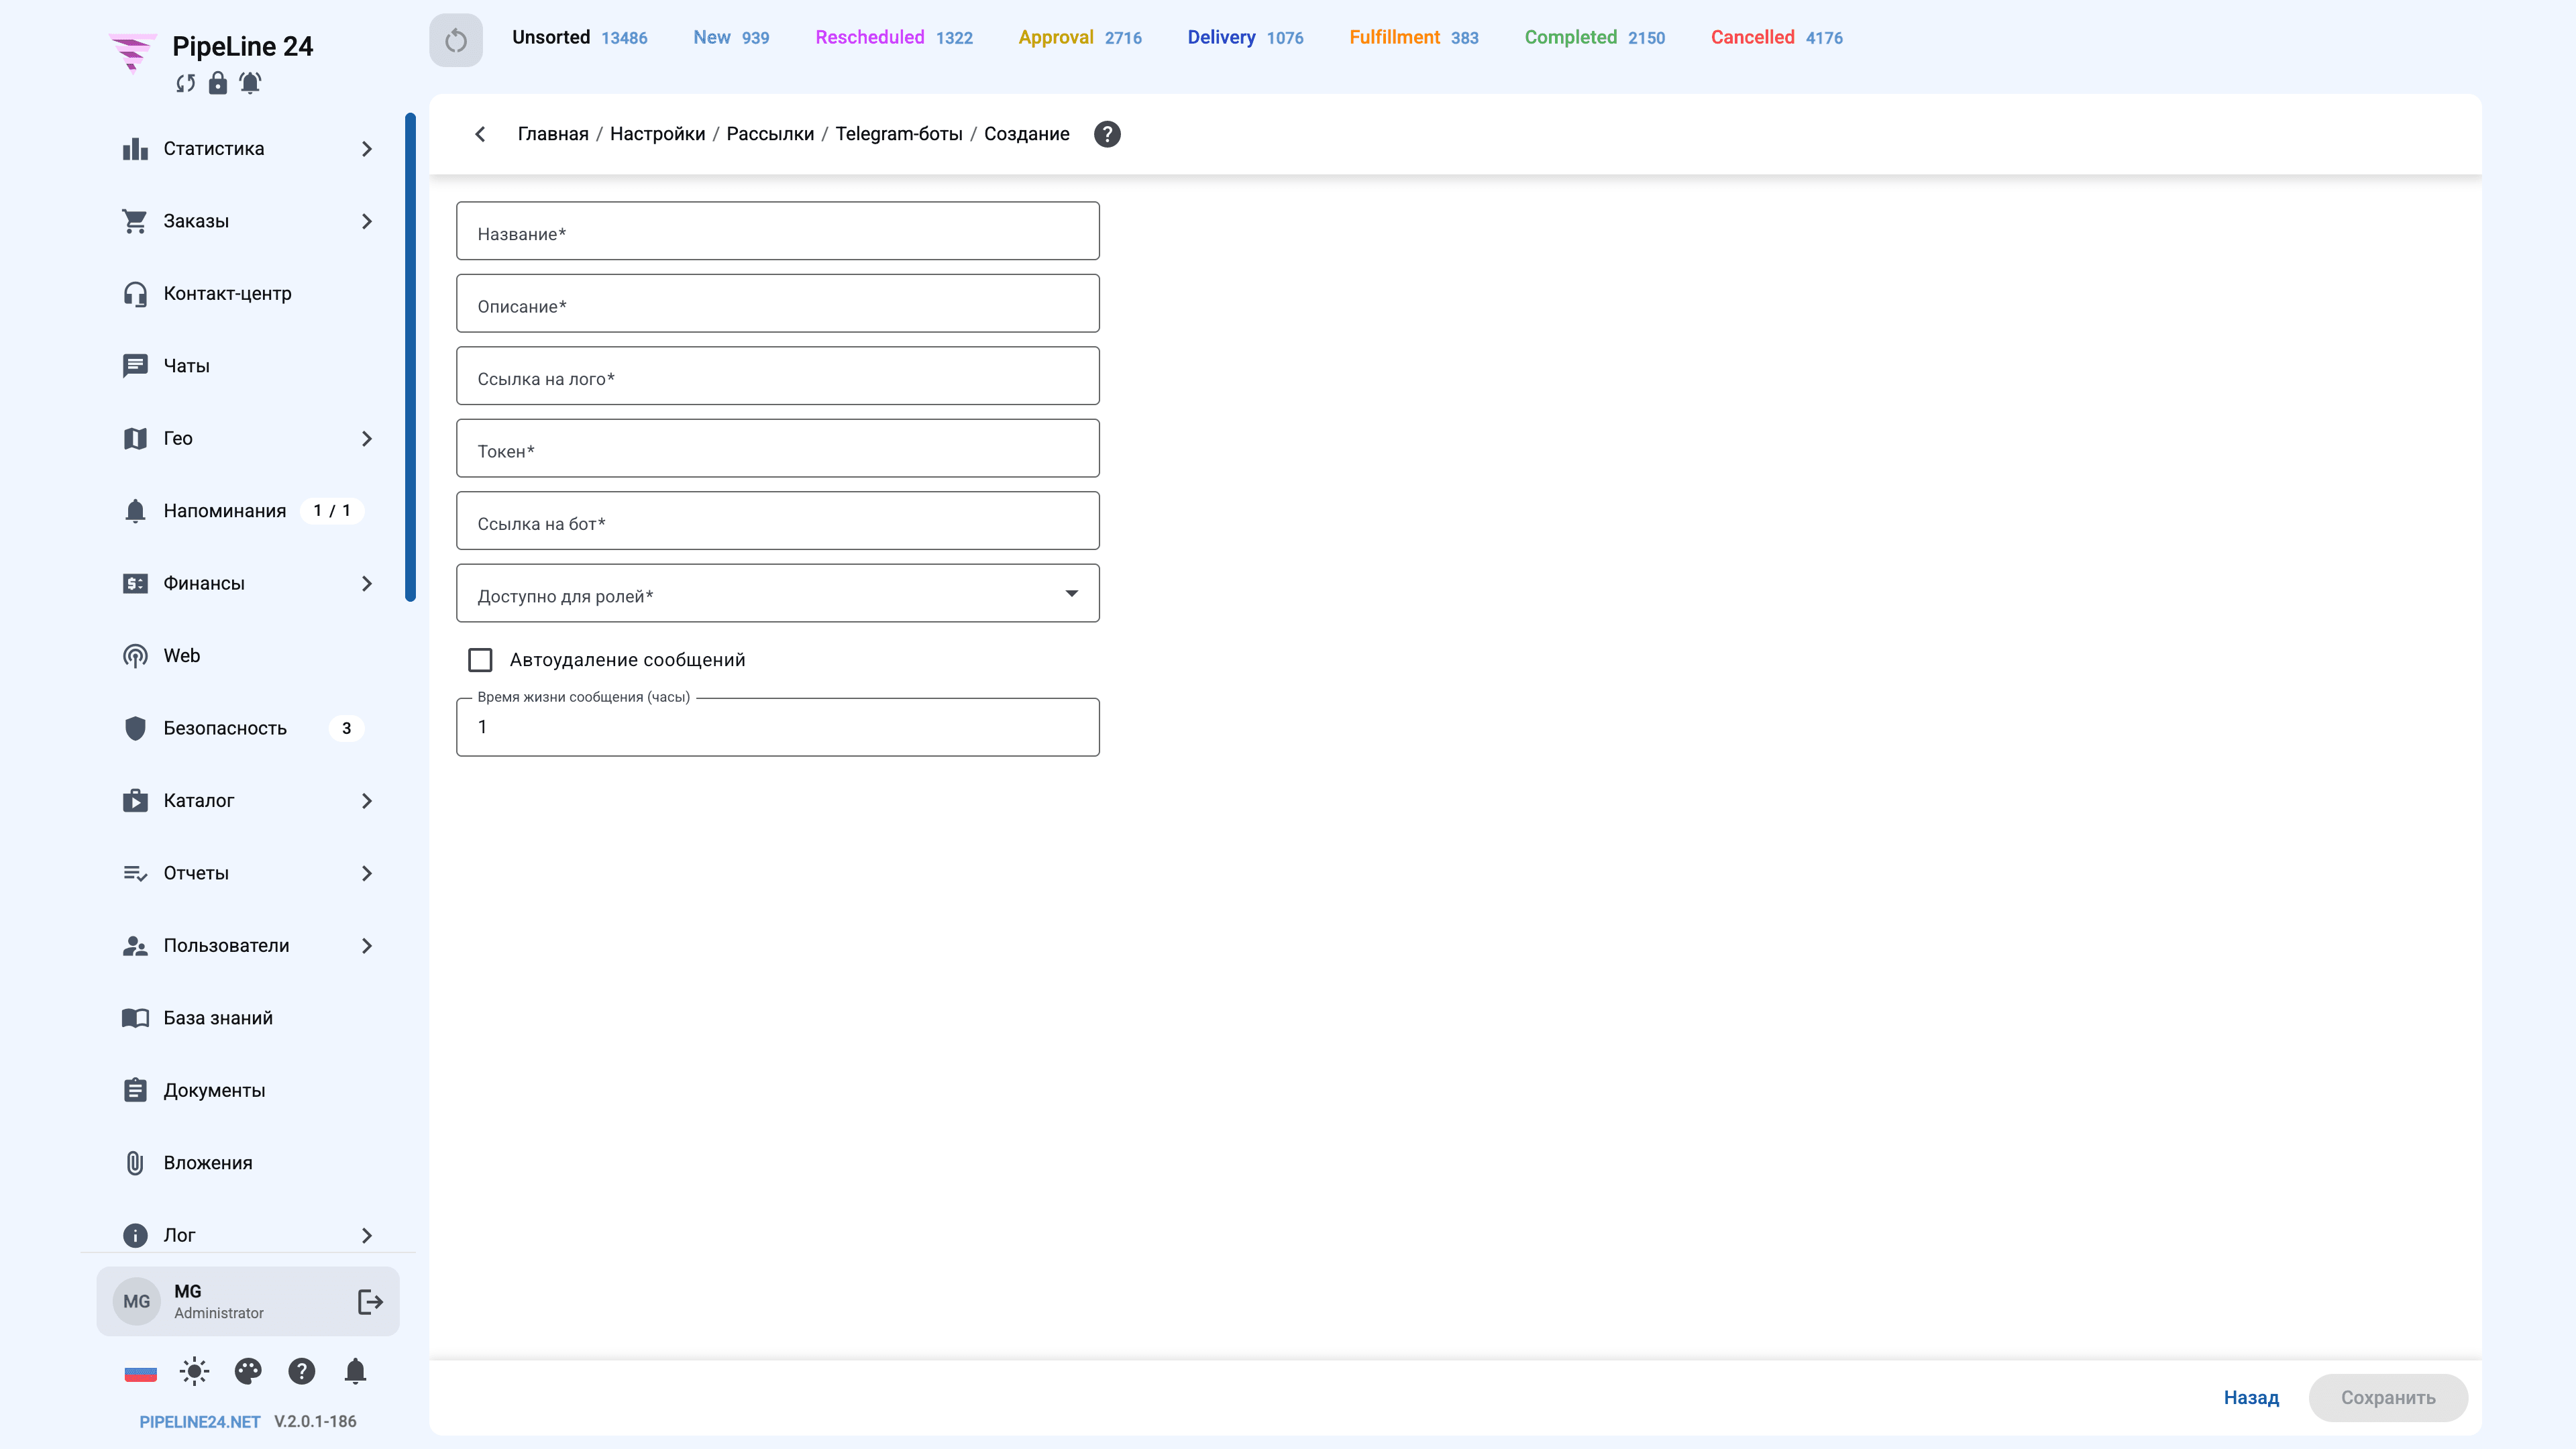Click the sidebar vertical scrollbar
The width and height of the screenshot is (2576, 1449).
pyautogui.click(x=410, y=358)
